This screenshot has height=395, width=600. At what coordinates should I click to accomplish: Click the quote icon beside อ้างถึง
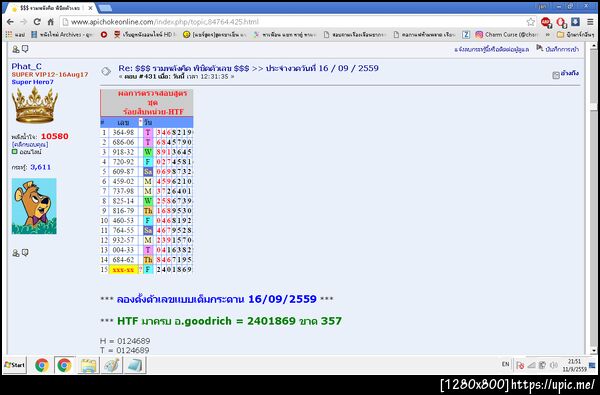(x=556, y=75)
